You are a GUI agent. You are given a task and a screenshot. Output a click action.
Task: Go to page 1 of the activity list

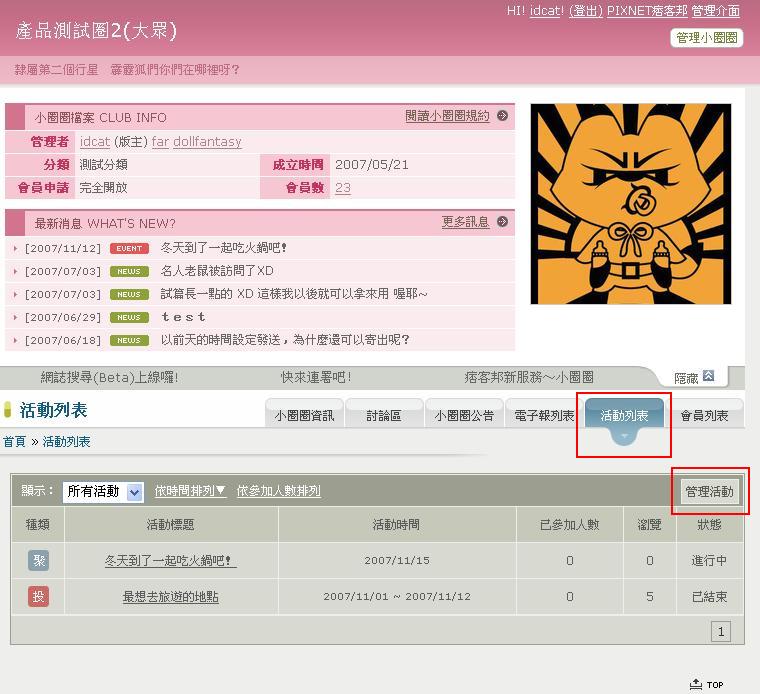point(721,631)
